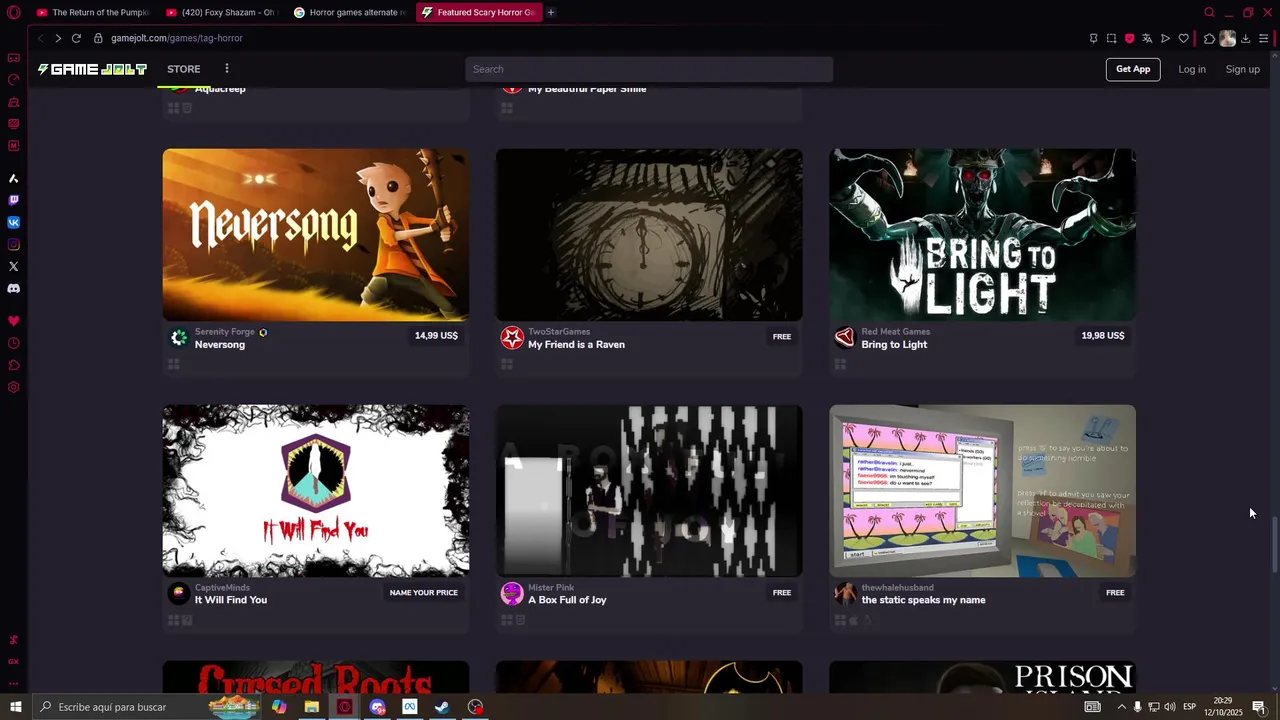Click the TwoStarGames developer name
This screenshot has width=1280, height=720.
(559, 332)
